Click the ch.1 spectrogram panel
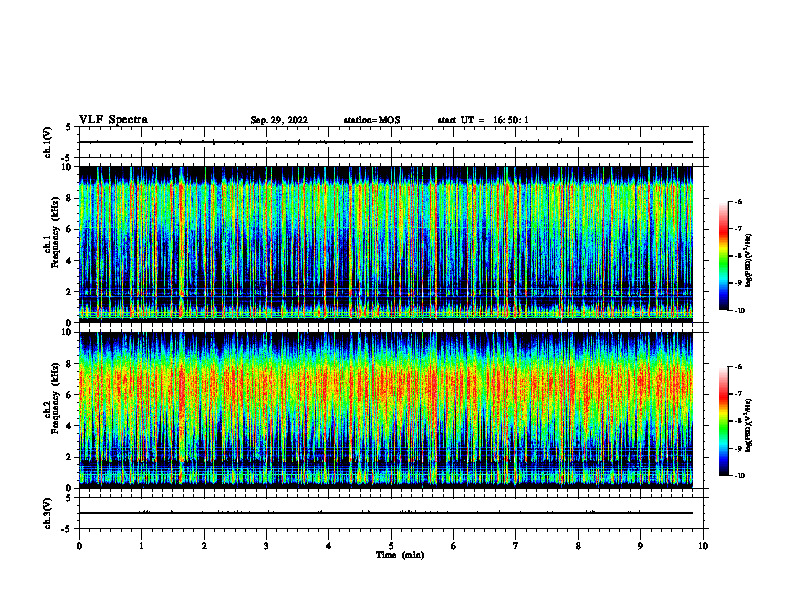This screenshot has height=612, width=792. coord(386,244)
